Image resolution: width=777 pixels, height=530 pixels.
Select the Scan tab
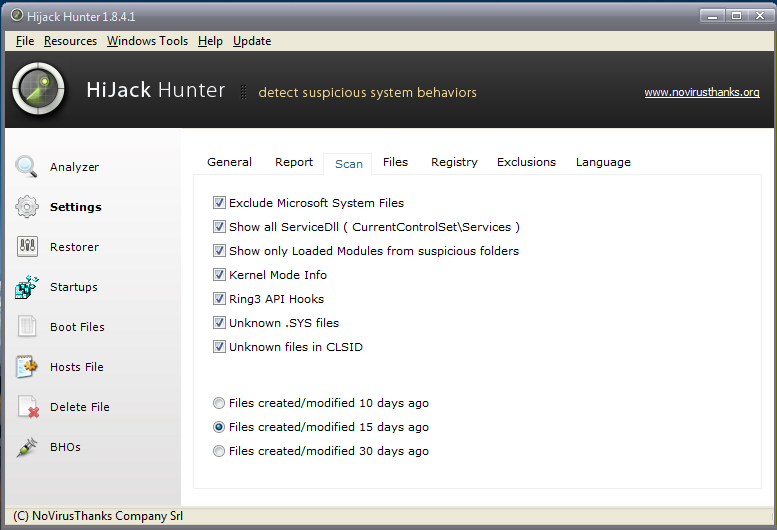(348, 164)
